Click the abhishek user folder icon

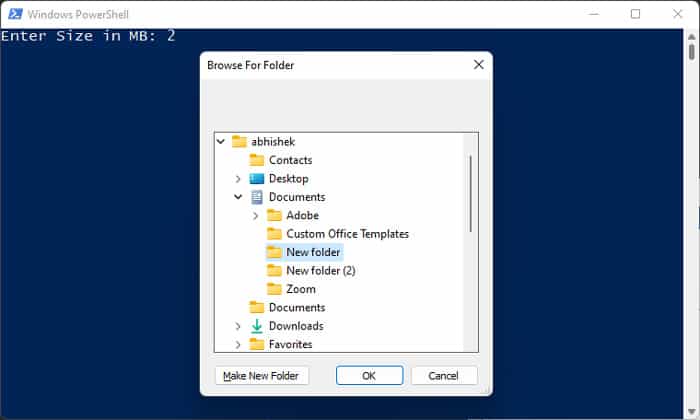tap(239, 141)
